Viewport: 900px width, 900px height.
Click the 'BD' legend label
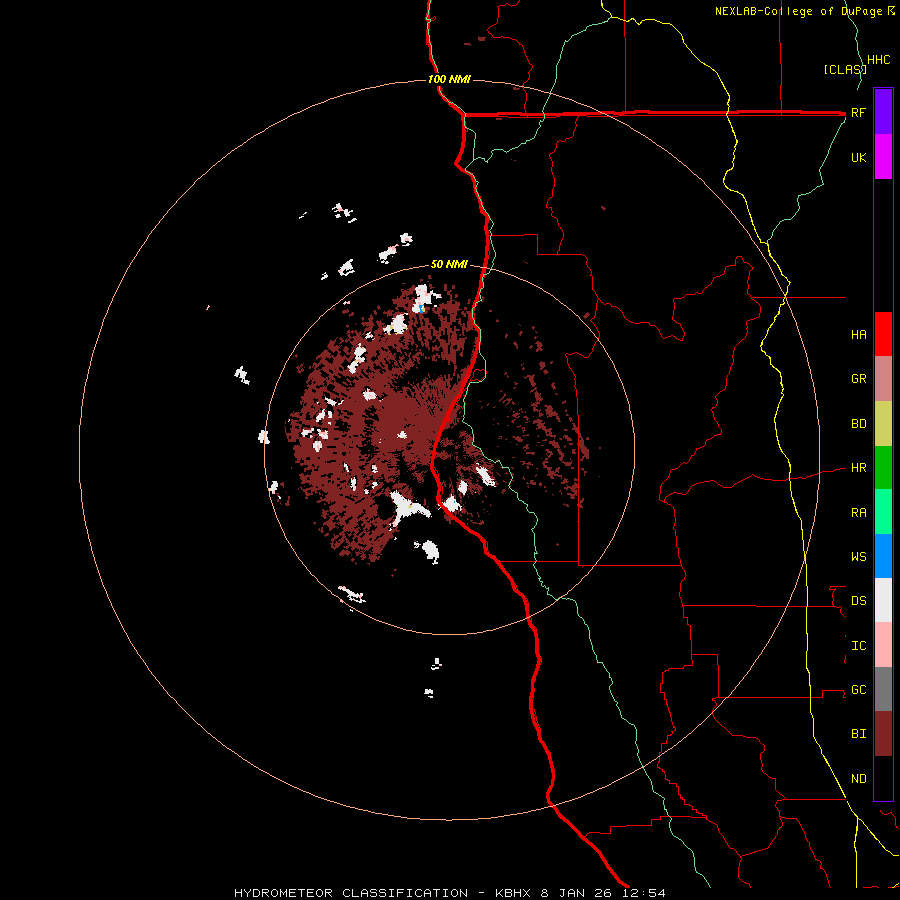[858, 424]
